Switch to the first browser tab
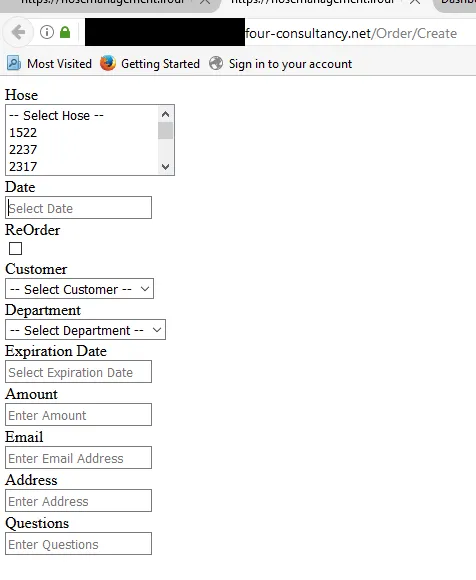 (105, 4)
